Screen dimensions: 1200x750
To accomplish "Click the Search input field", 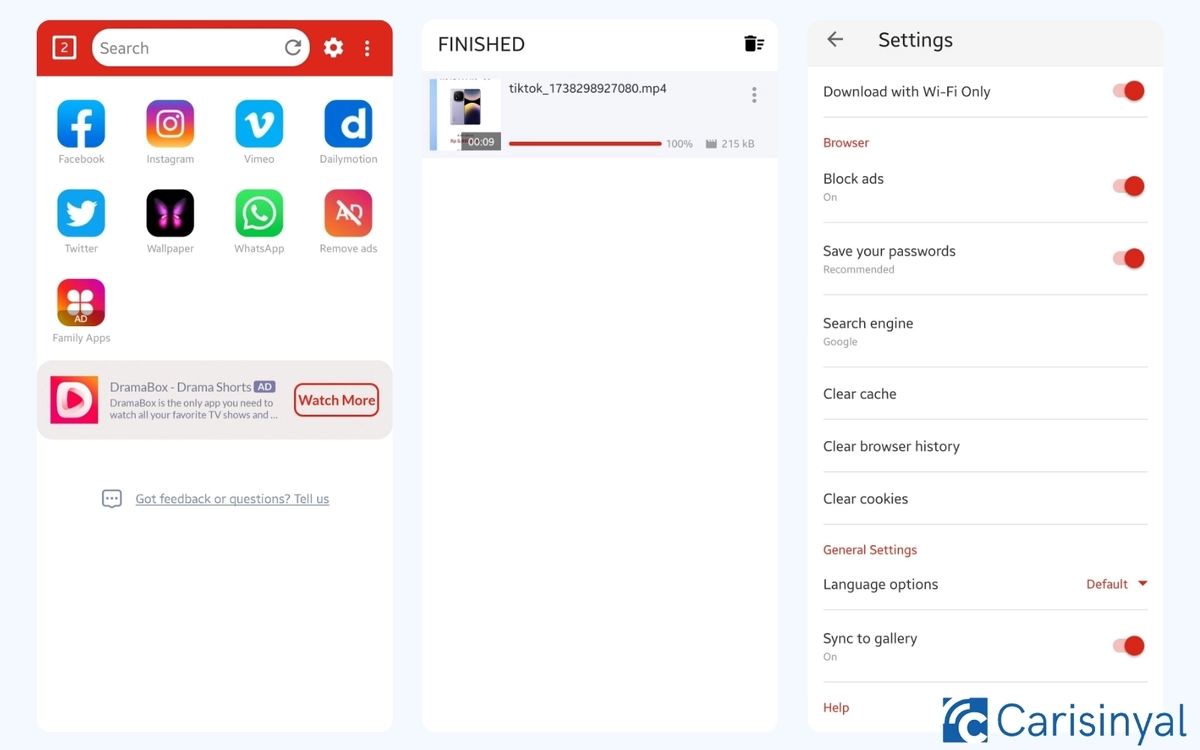I will tap(200, 47).
